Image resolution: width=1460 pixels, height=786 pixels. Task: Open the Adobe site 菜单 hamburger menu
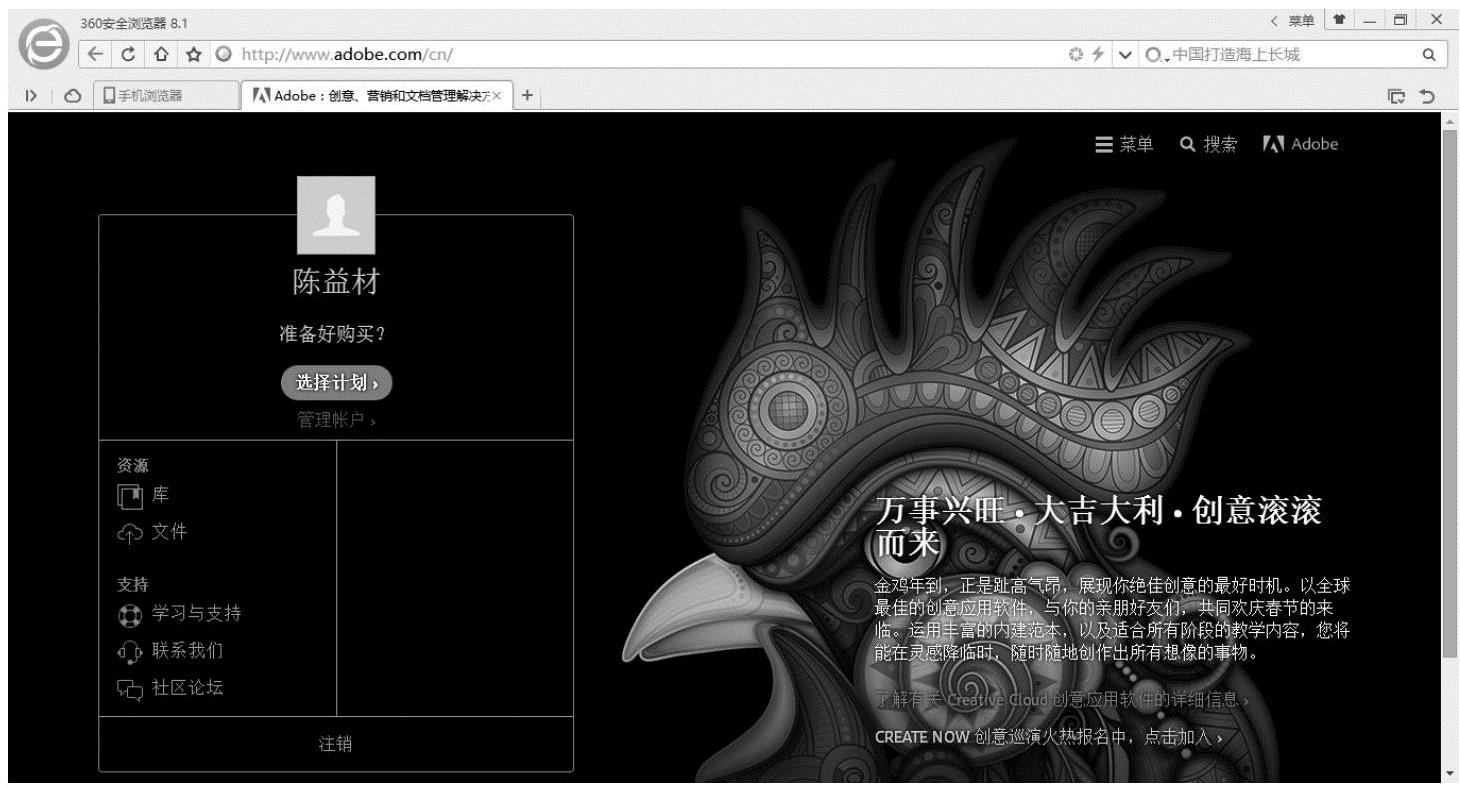(x=1124, y=144)
